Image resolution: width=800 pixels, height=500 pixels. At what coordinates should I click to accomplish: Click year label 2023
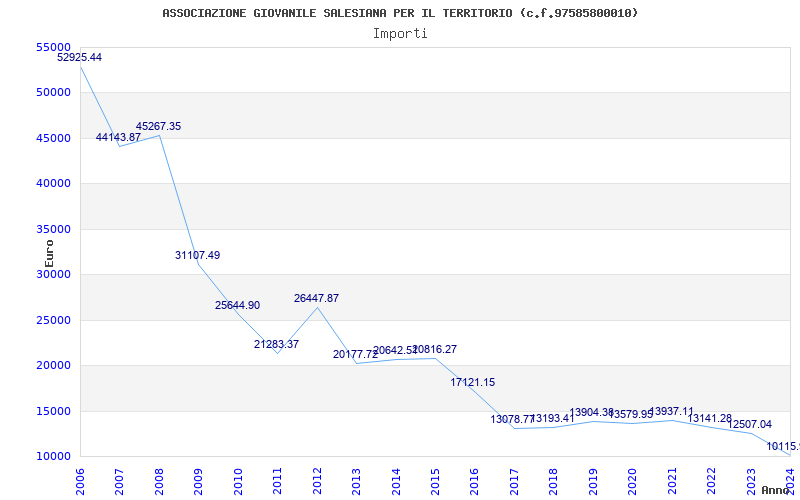tap(752, 481)
